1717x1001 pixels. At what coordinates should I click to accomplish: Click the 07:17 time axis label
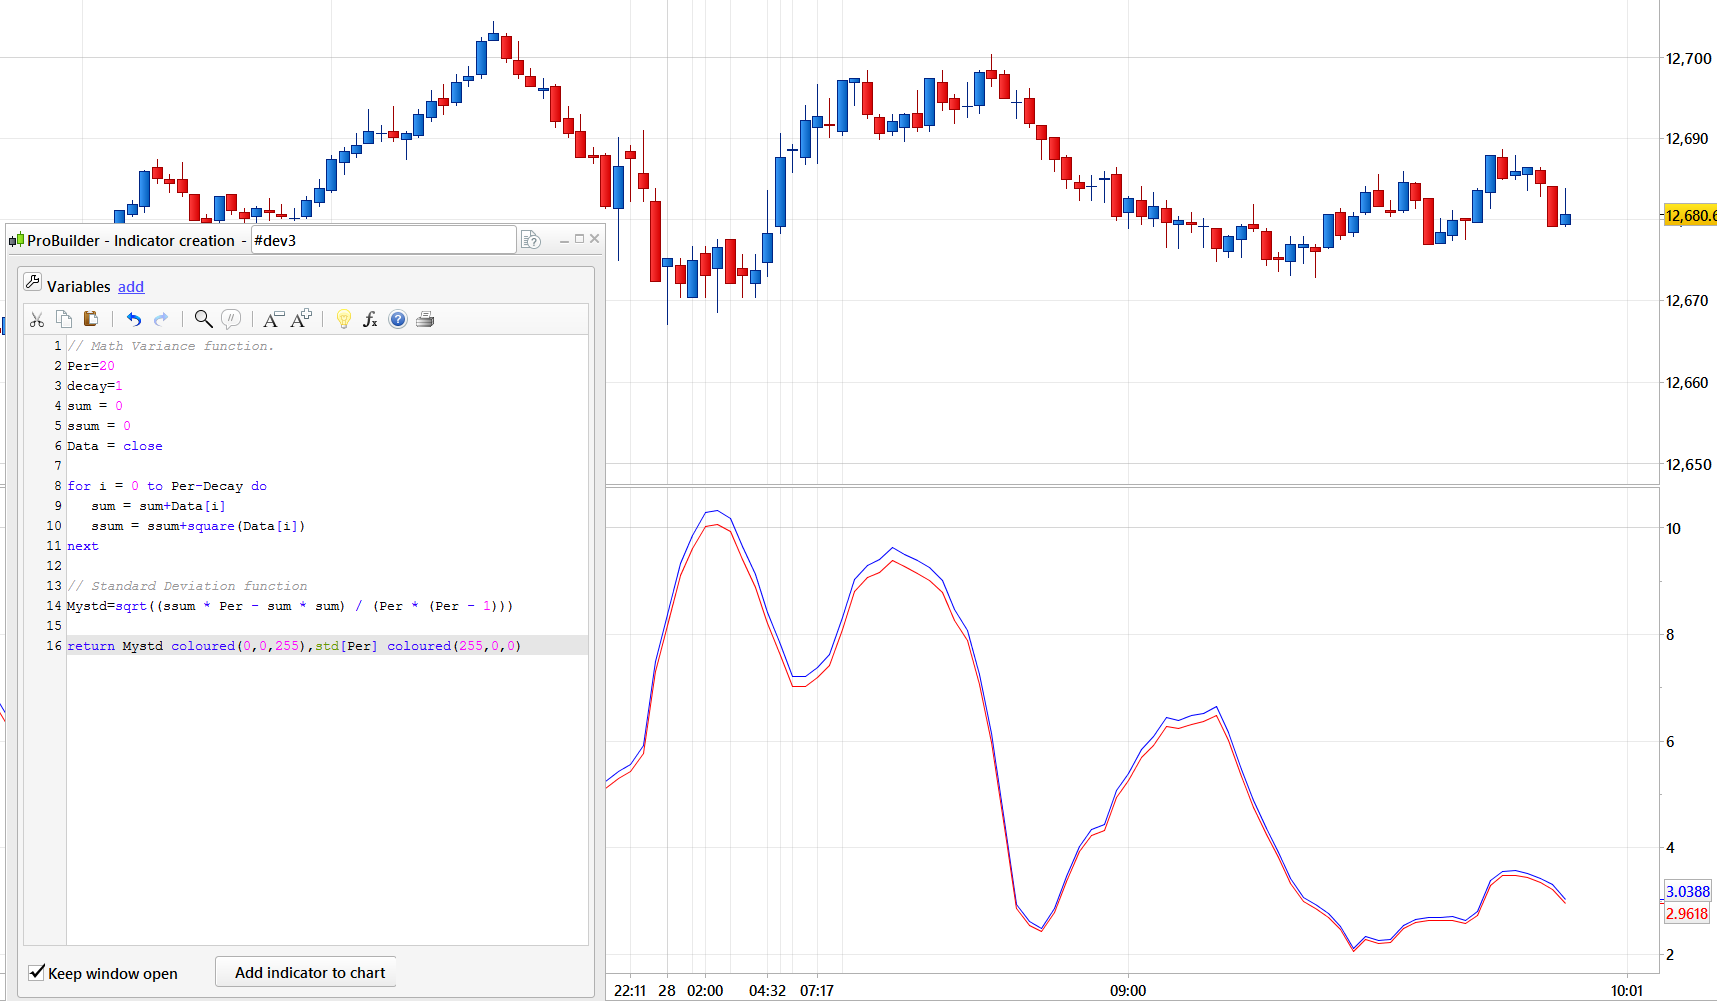[817, 990]
